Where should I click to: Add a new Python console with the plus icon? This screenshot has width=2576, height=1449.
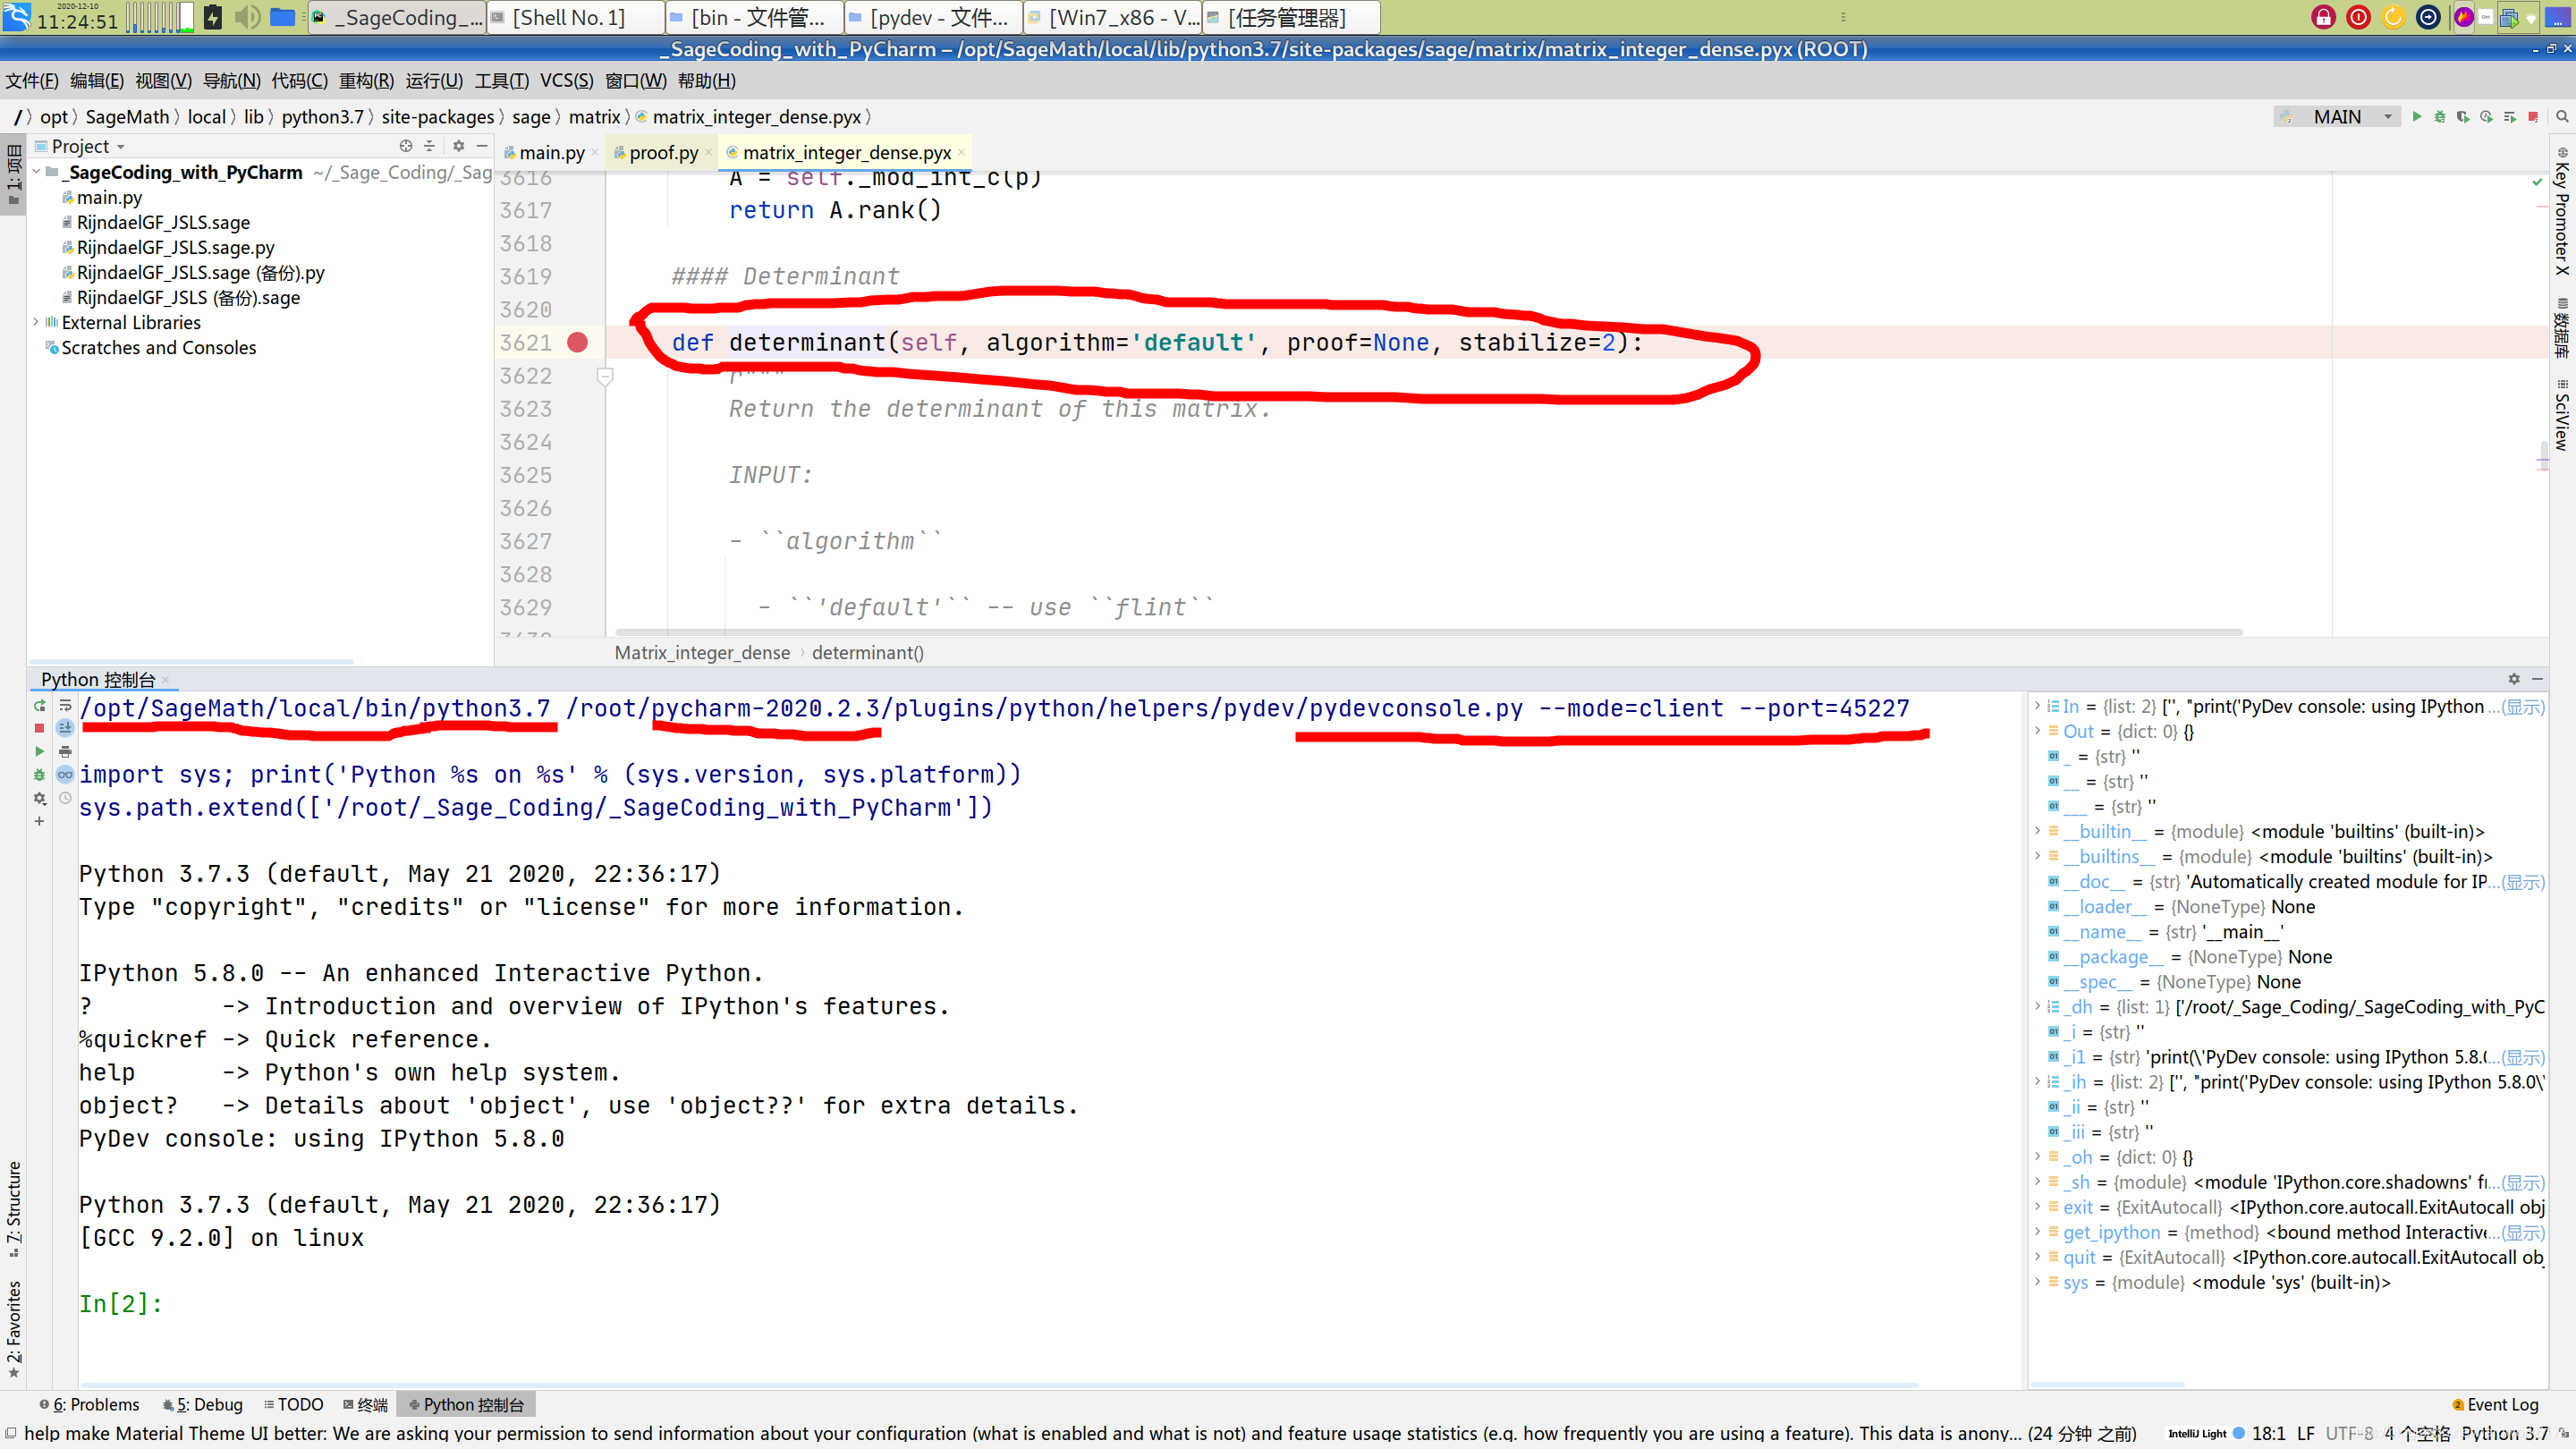point(40,821)
